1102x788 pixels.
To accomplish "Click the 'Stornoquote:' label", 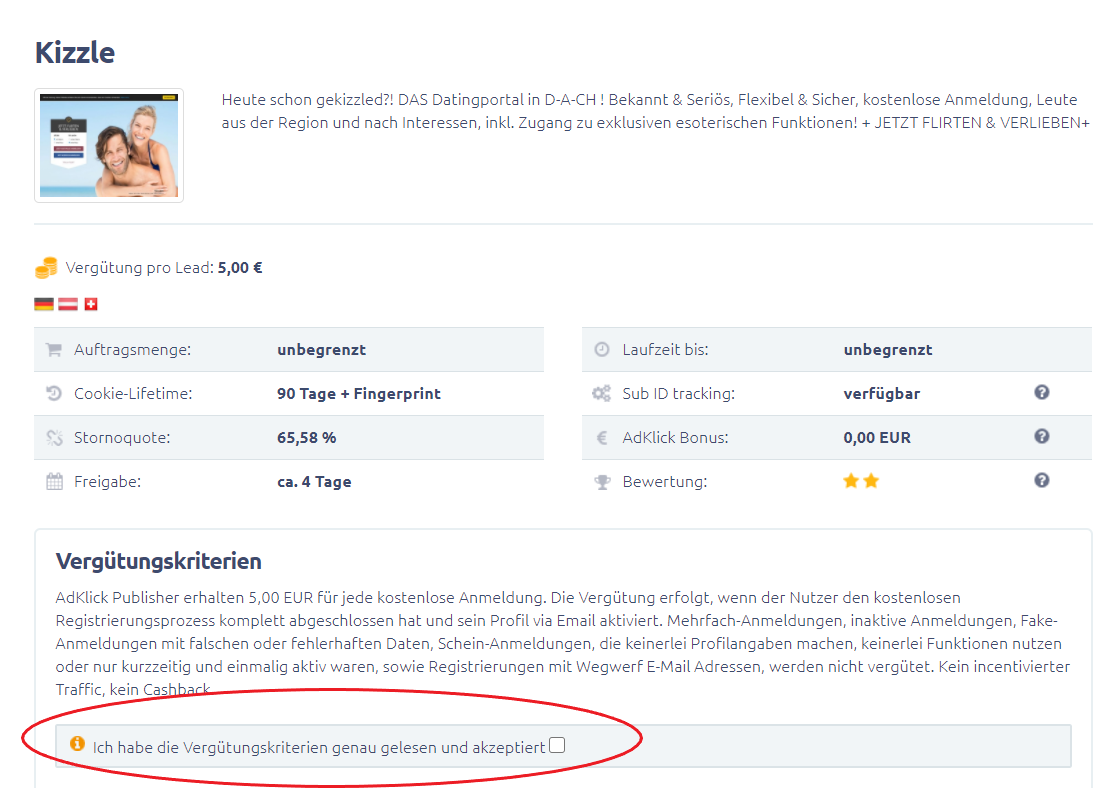I will [122, 438].
